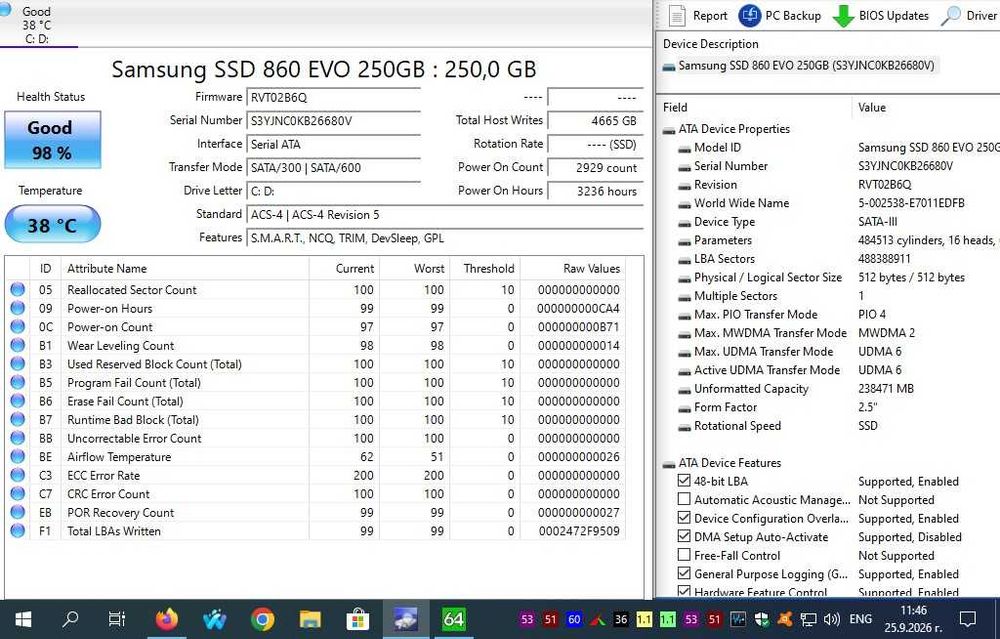
Task: Select Samsung SSD 860 EVO in Device Description
Action: [799, 65]
